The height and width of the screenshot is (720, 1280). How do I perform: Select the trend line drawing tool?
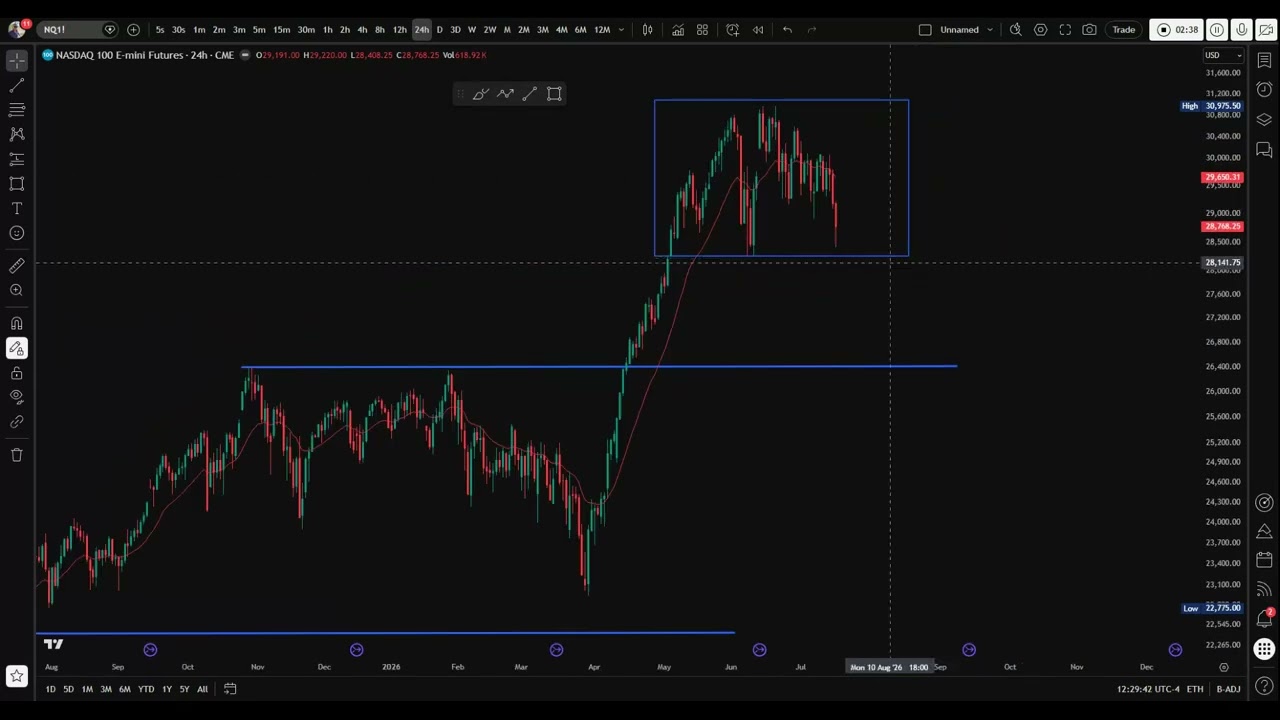[17, 86]
